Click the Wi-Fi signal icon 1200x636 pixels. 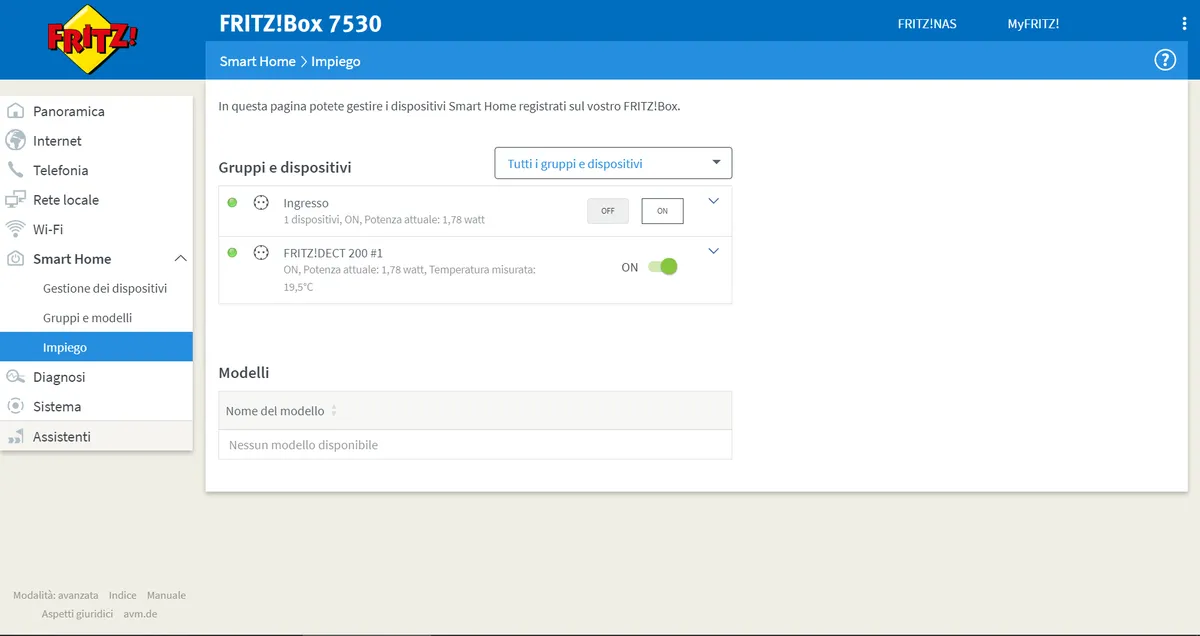coord(15,229)
